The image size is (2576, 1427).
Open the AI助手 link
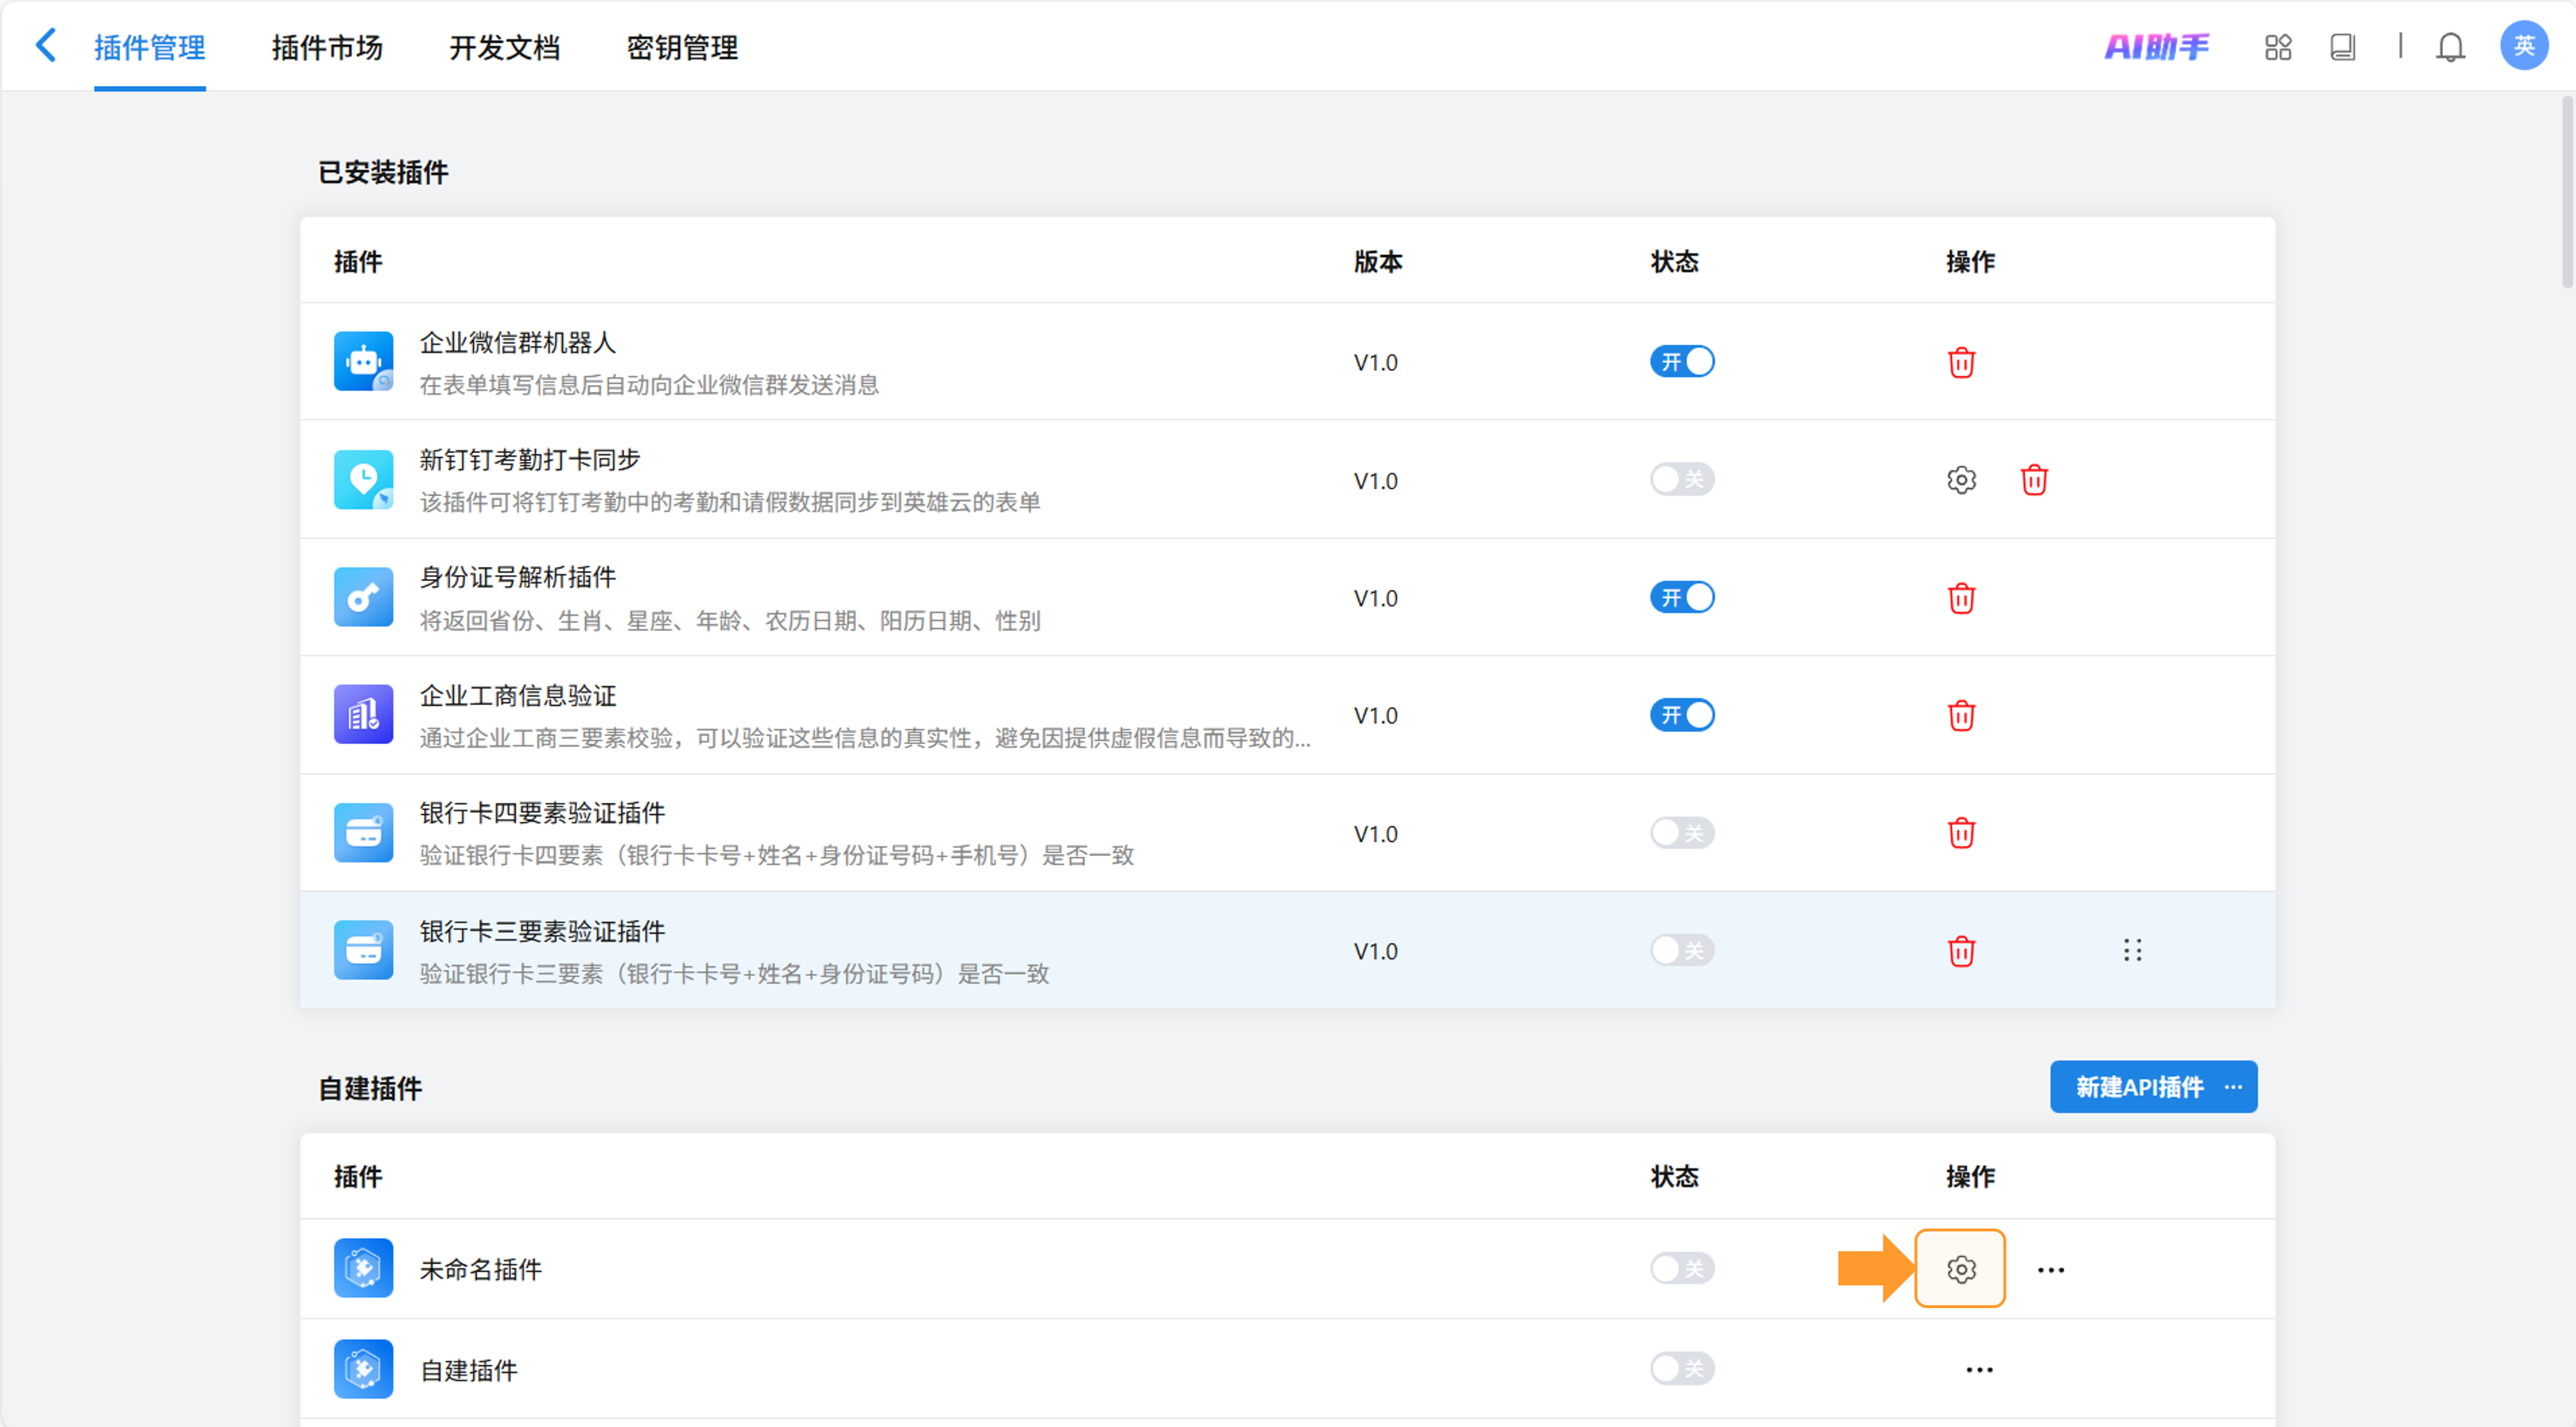pyautogui.click(x=2156, y=47)
